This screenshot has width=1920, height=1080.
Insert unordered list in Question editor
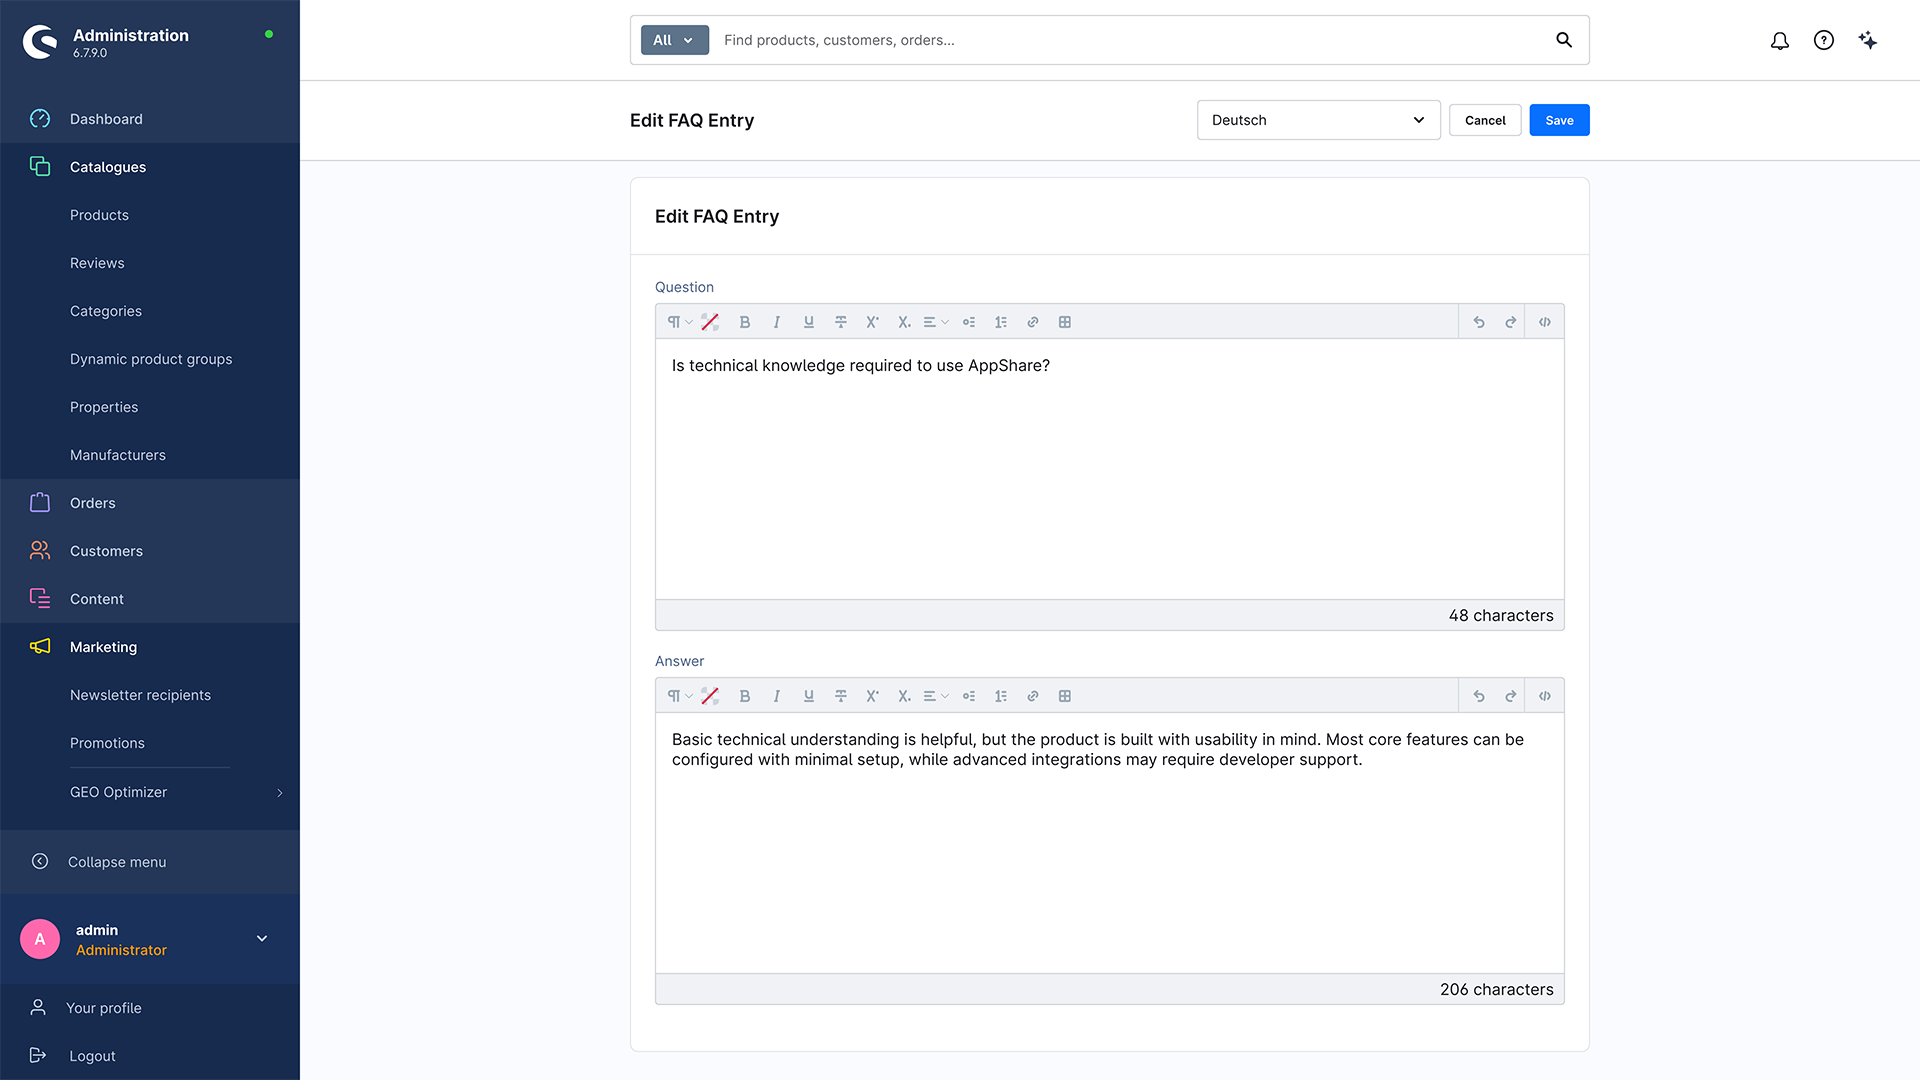click(x=968, y=322)
